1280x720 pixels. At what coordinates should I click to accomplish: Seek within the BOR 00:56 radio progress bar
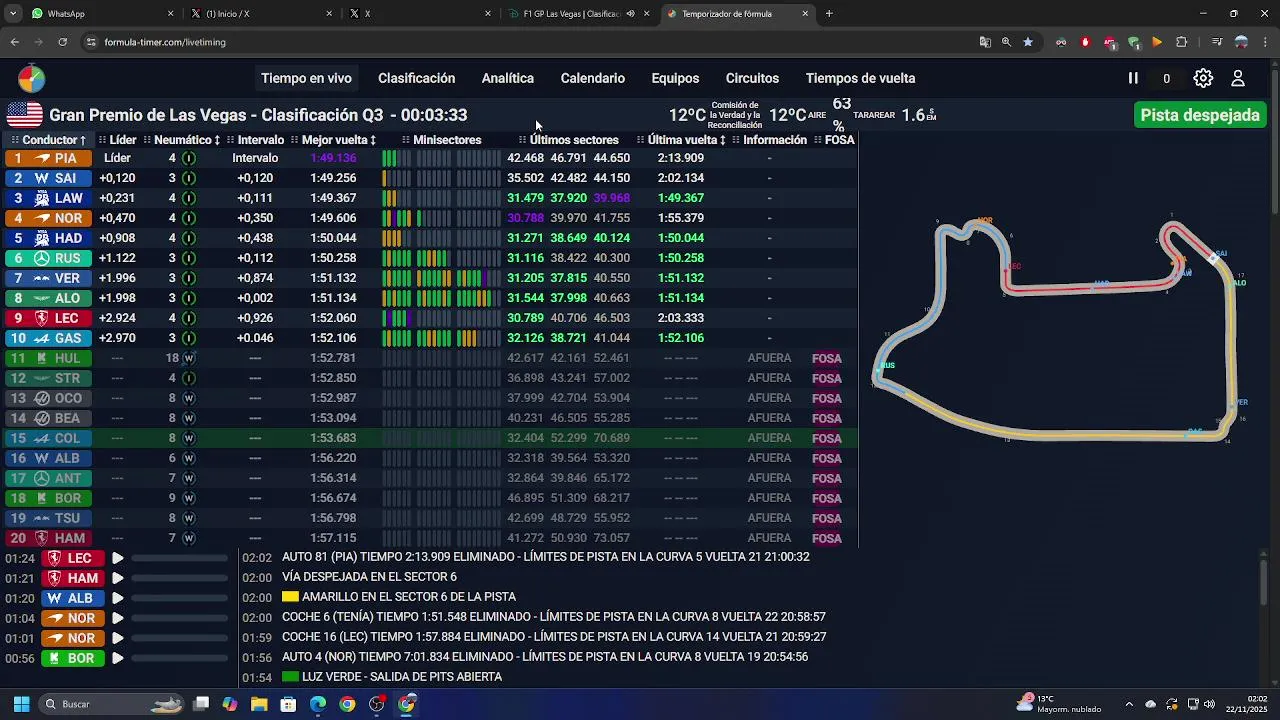[180, 658]
